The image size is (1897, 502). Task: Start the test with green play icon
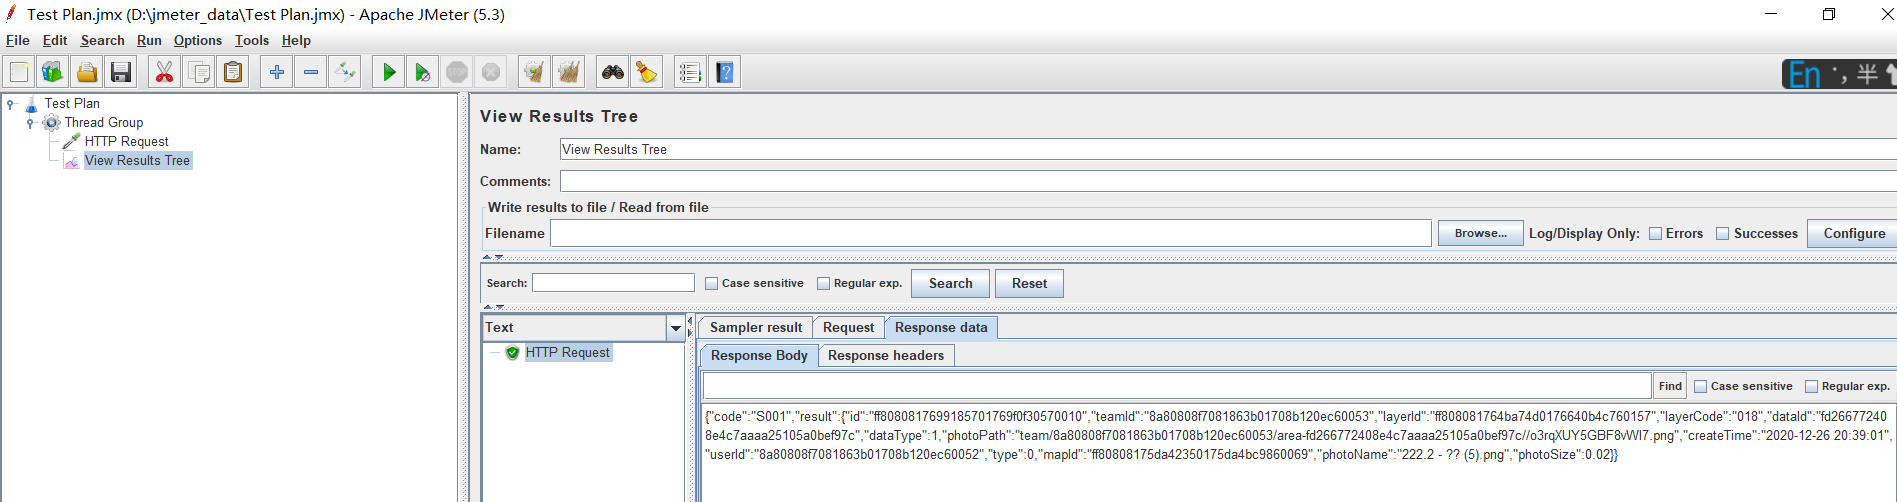point(389,72)
